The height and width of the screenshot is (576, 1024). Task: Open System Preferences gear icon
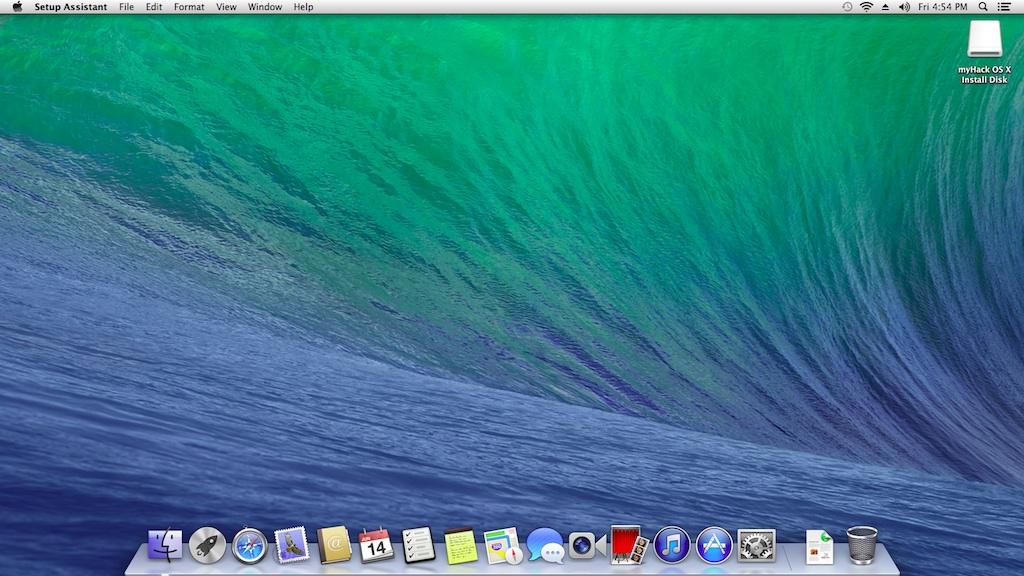click(757, 545)
